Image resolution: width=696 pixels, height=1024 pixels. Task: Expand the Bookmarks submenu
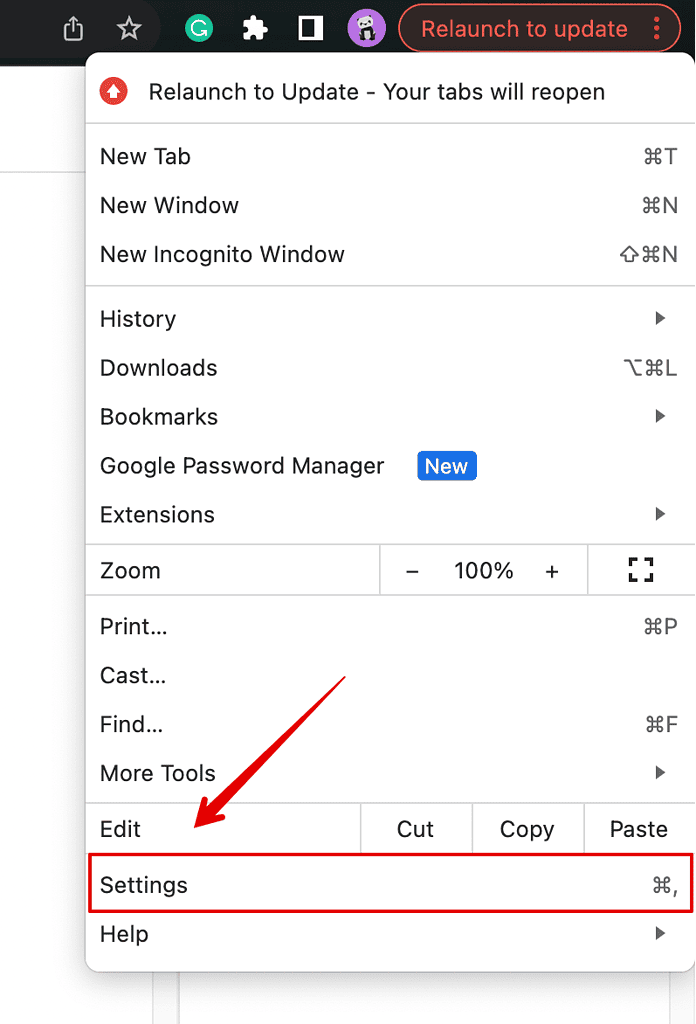(x=158, y=416)
